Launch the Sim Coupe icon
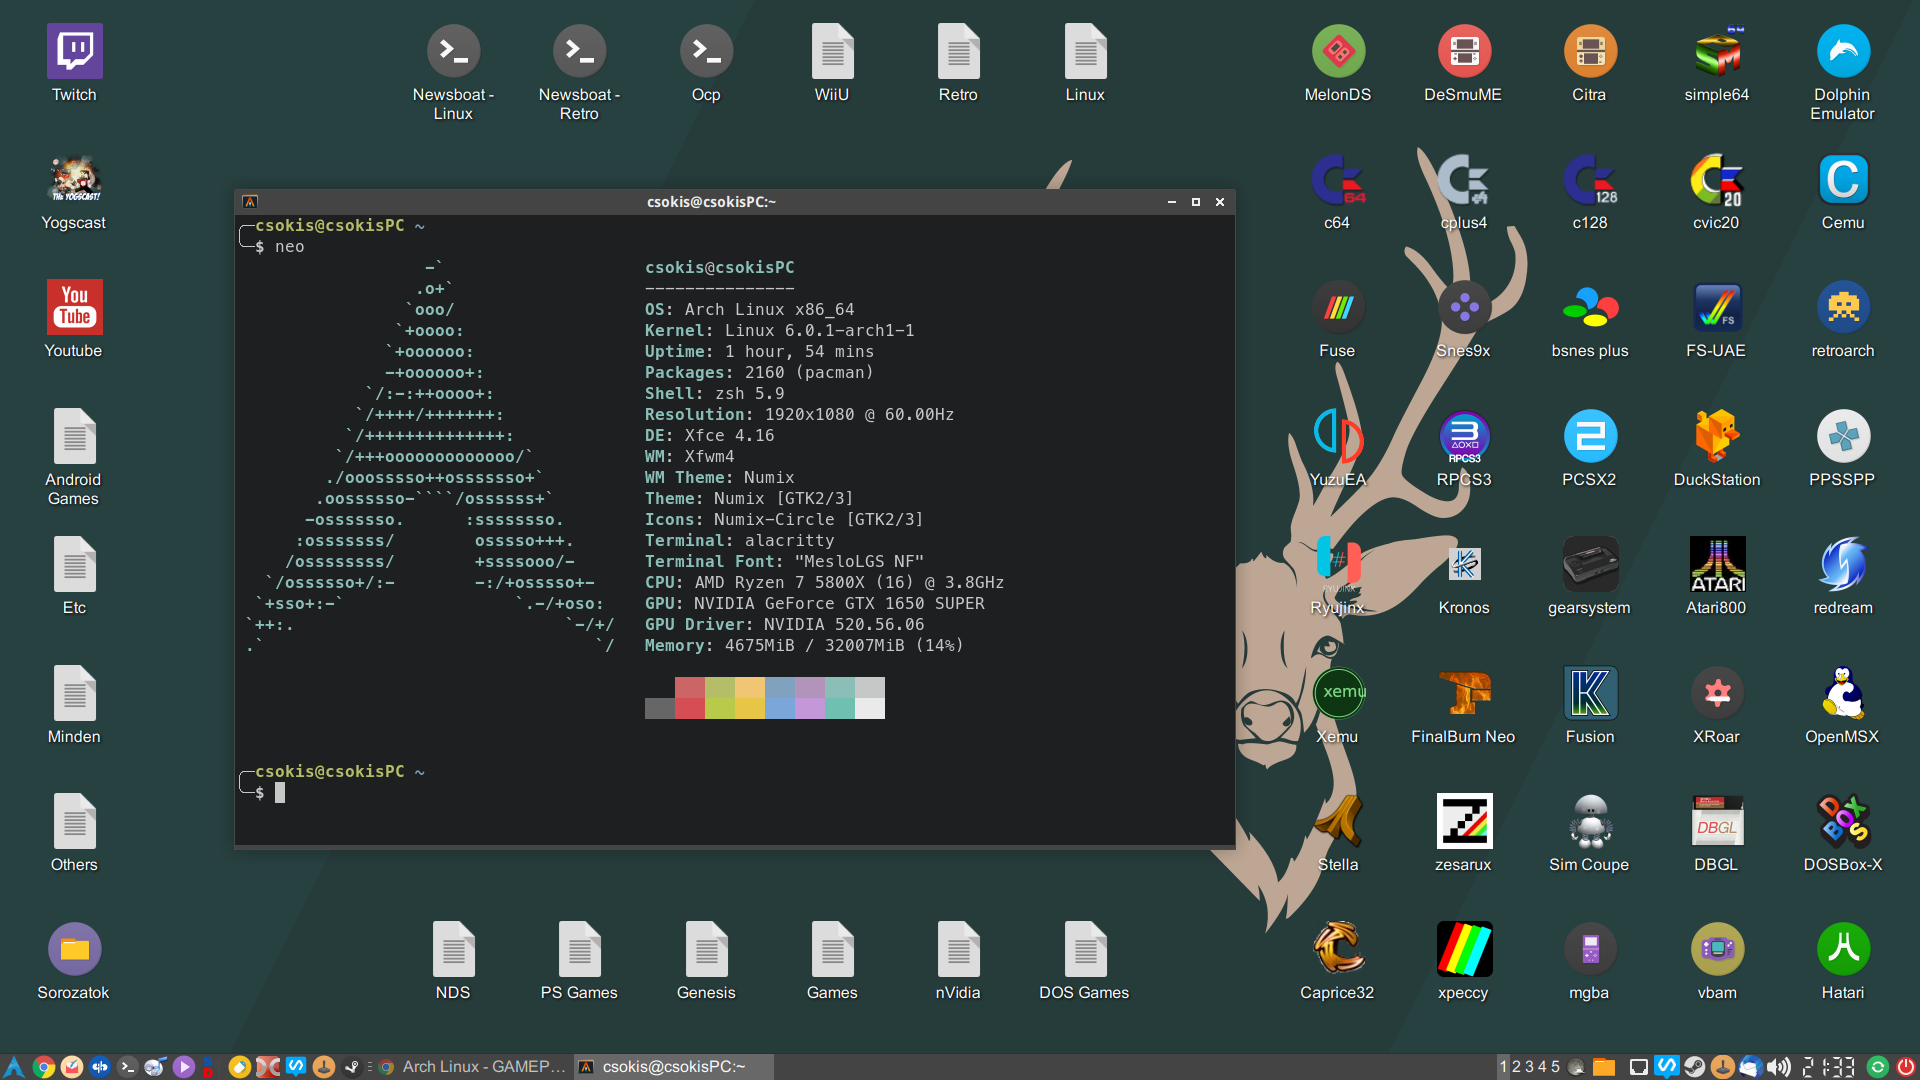The image size is (1920, 1080). [1590, 821]
